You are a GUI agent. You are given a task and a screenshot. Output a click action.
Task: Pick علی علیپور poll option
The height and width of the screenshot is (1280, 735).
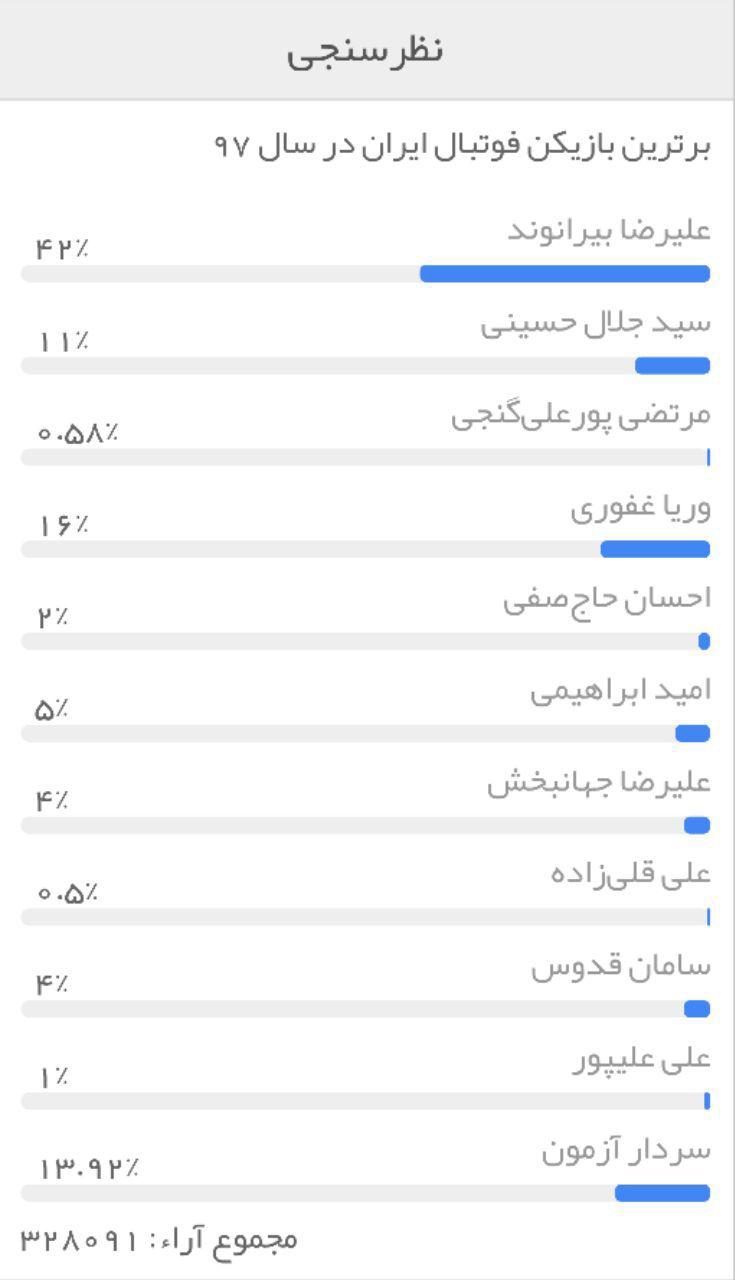(641, 1058)
